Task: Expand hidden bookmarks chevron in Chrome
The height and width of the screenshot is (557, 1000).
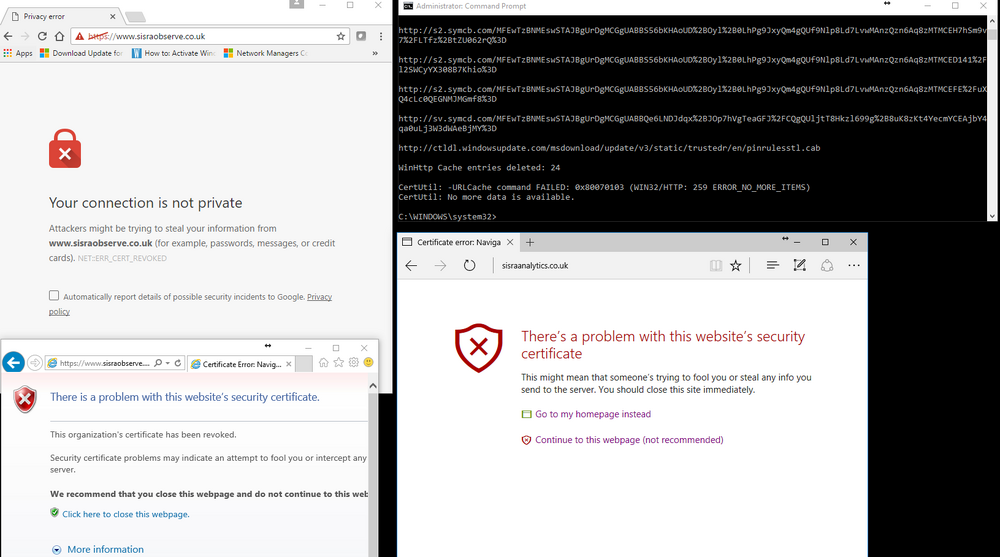Action: pos(375,53)
